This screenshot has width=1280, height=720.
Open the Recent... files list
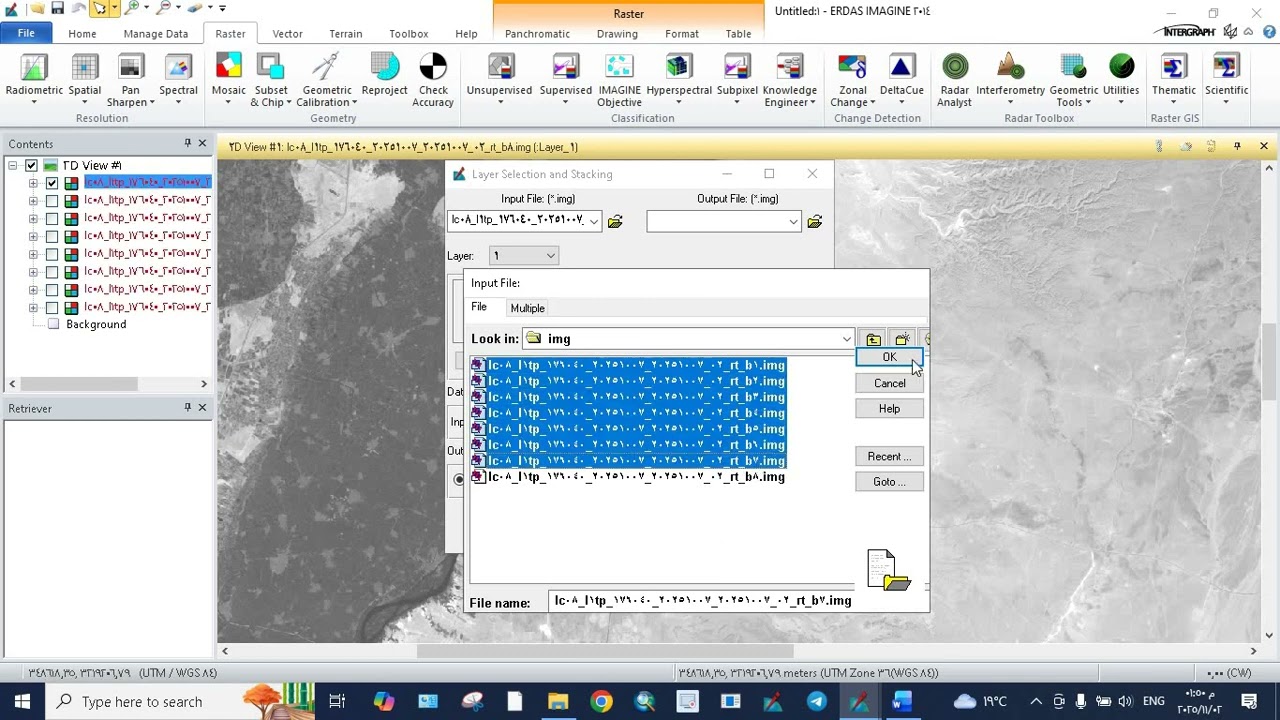coord(889,456)
